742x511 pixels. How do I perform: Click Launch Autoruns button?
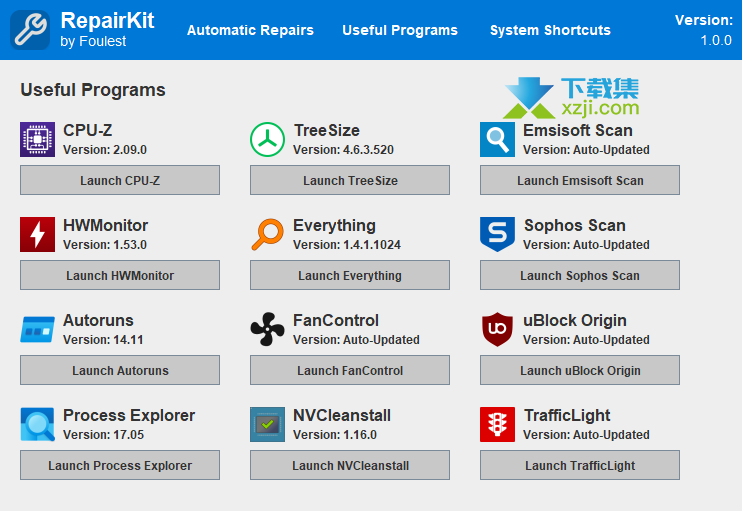click(120, 370)
